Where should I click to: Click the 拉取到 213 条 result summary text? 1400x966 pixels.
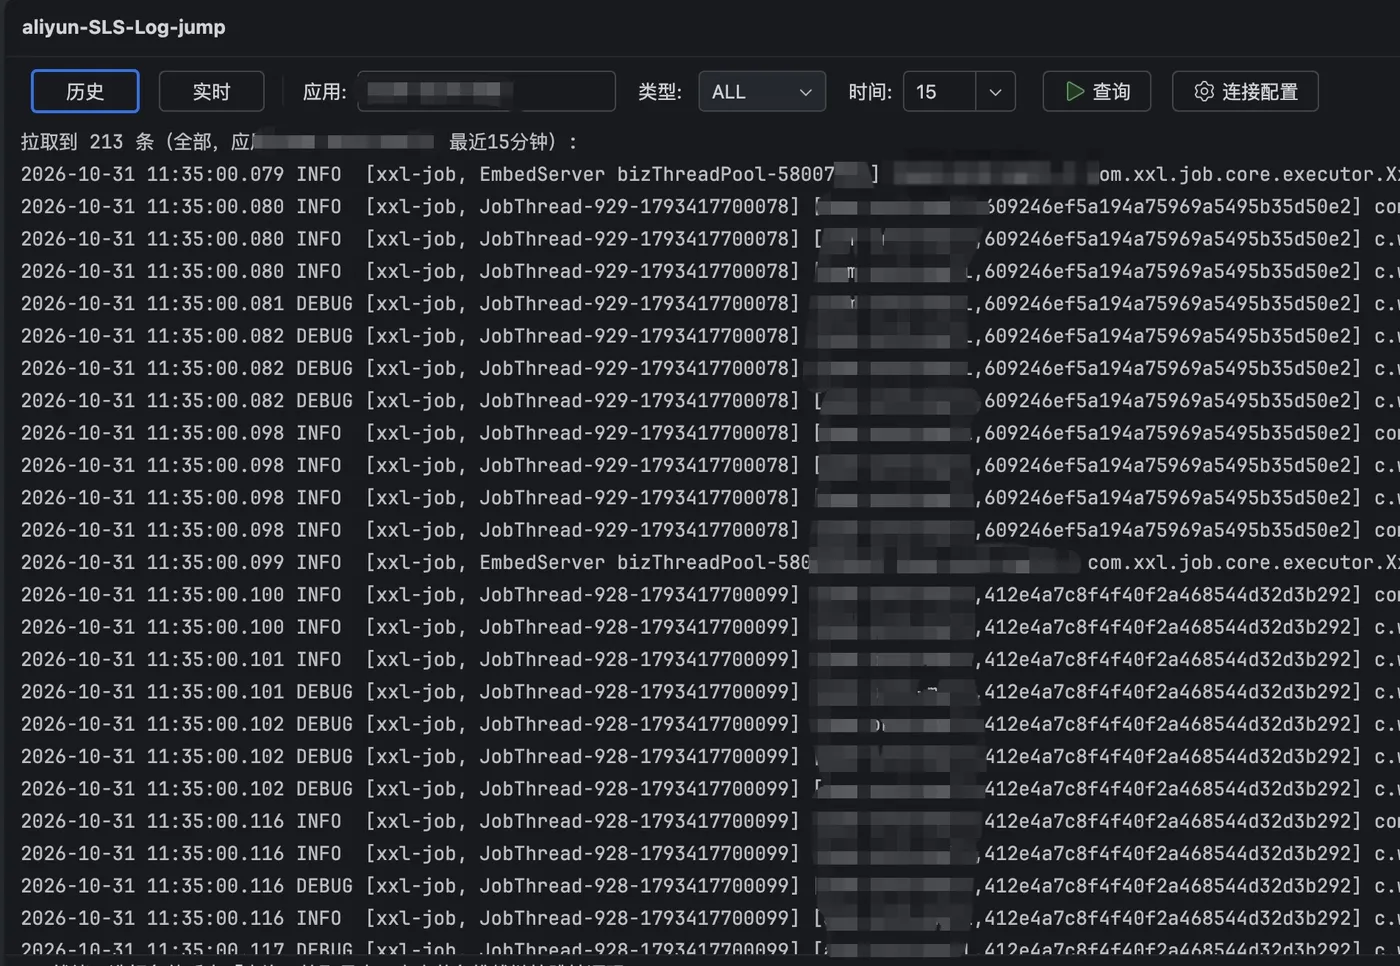pyautogui.click(x=300, y=142)
